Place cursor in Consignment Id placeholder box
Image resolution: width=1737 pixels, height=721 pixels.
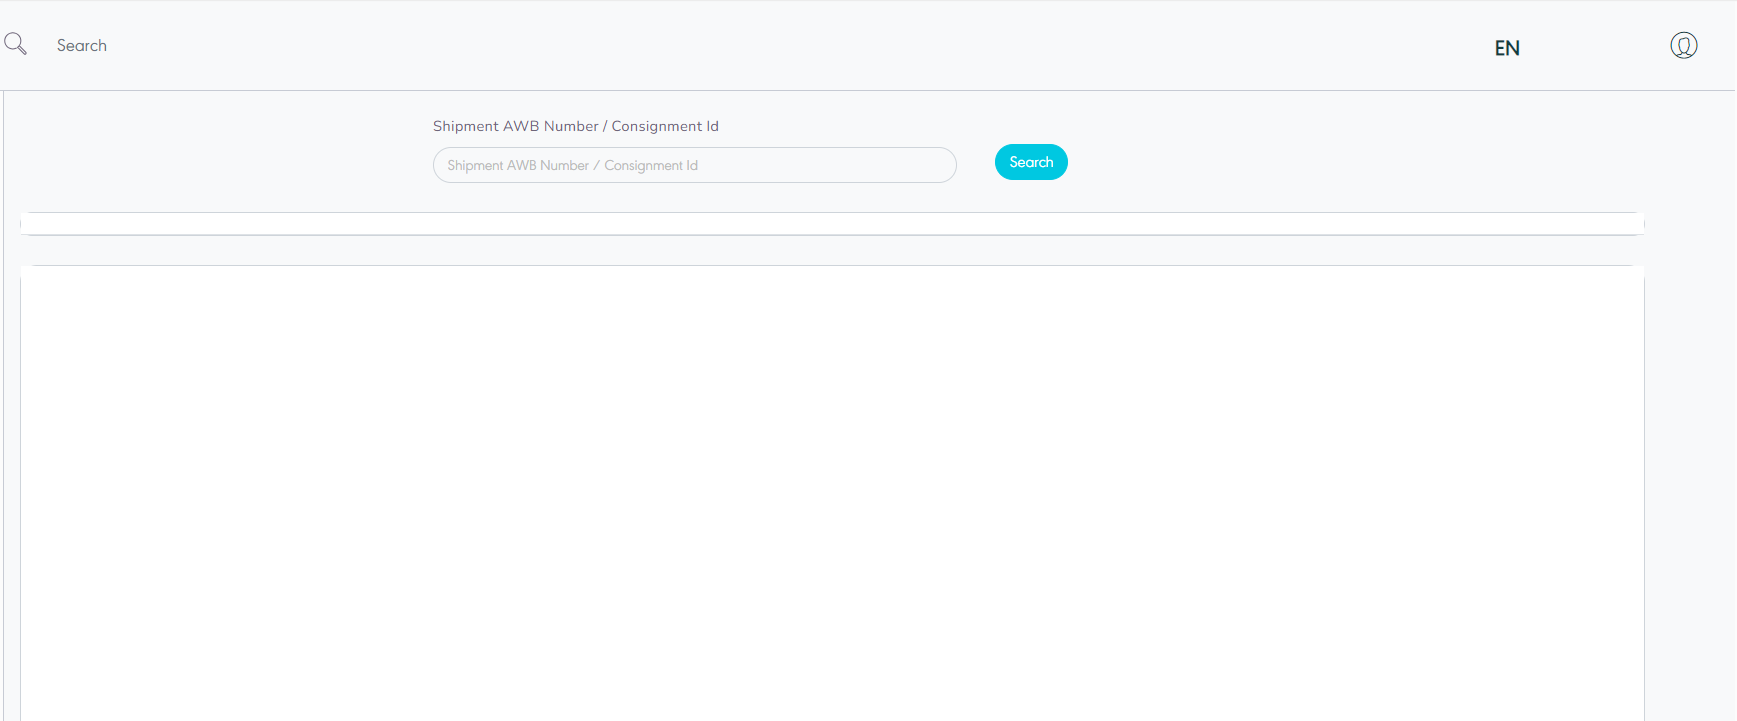(694, 165)
